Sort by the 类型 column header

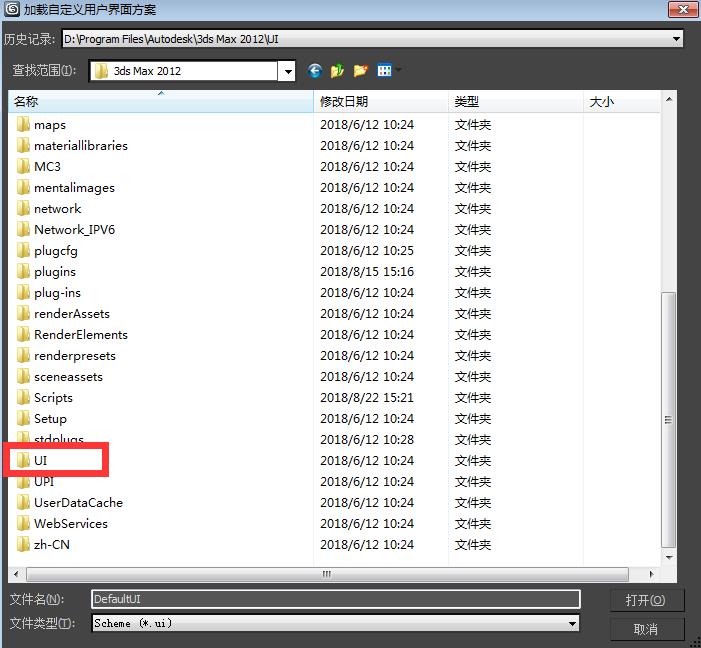click(x=516, y=102)
